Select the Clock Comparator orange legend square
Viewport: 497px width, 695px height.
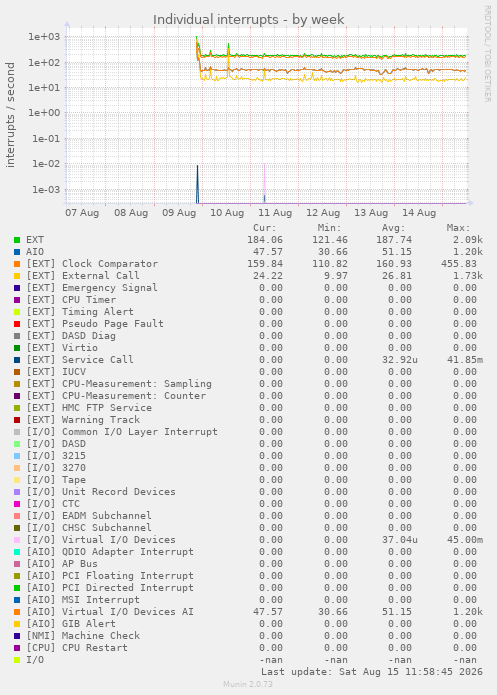(x=17, y=264)
